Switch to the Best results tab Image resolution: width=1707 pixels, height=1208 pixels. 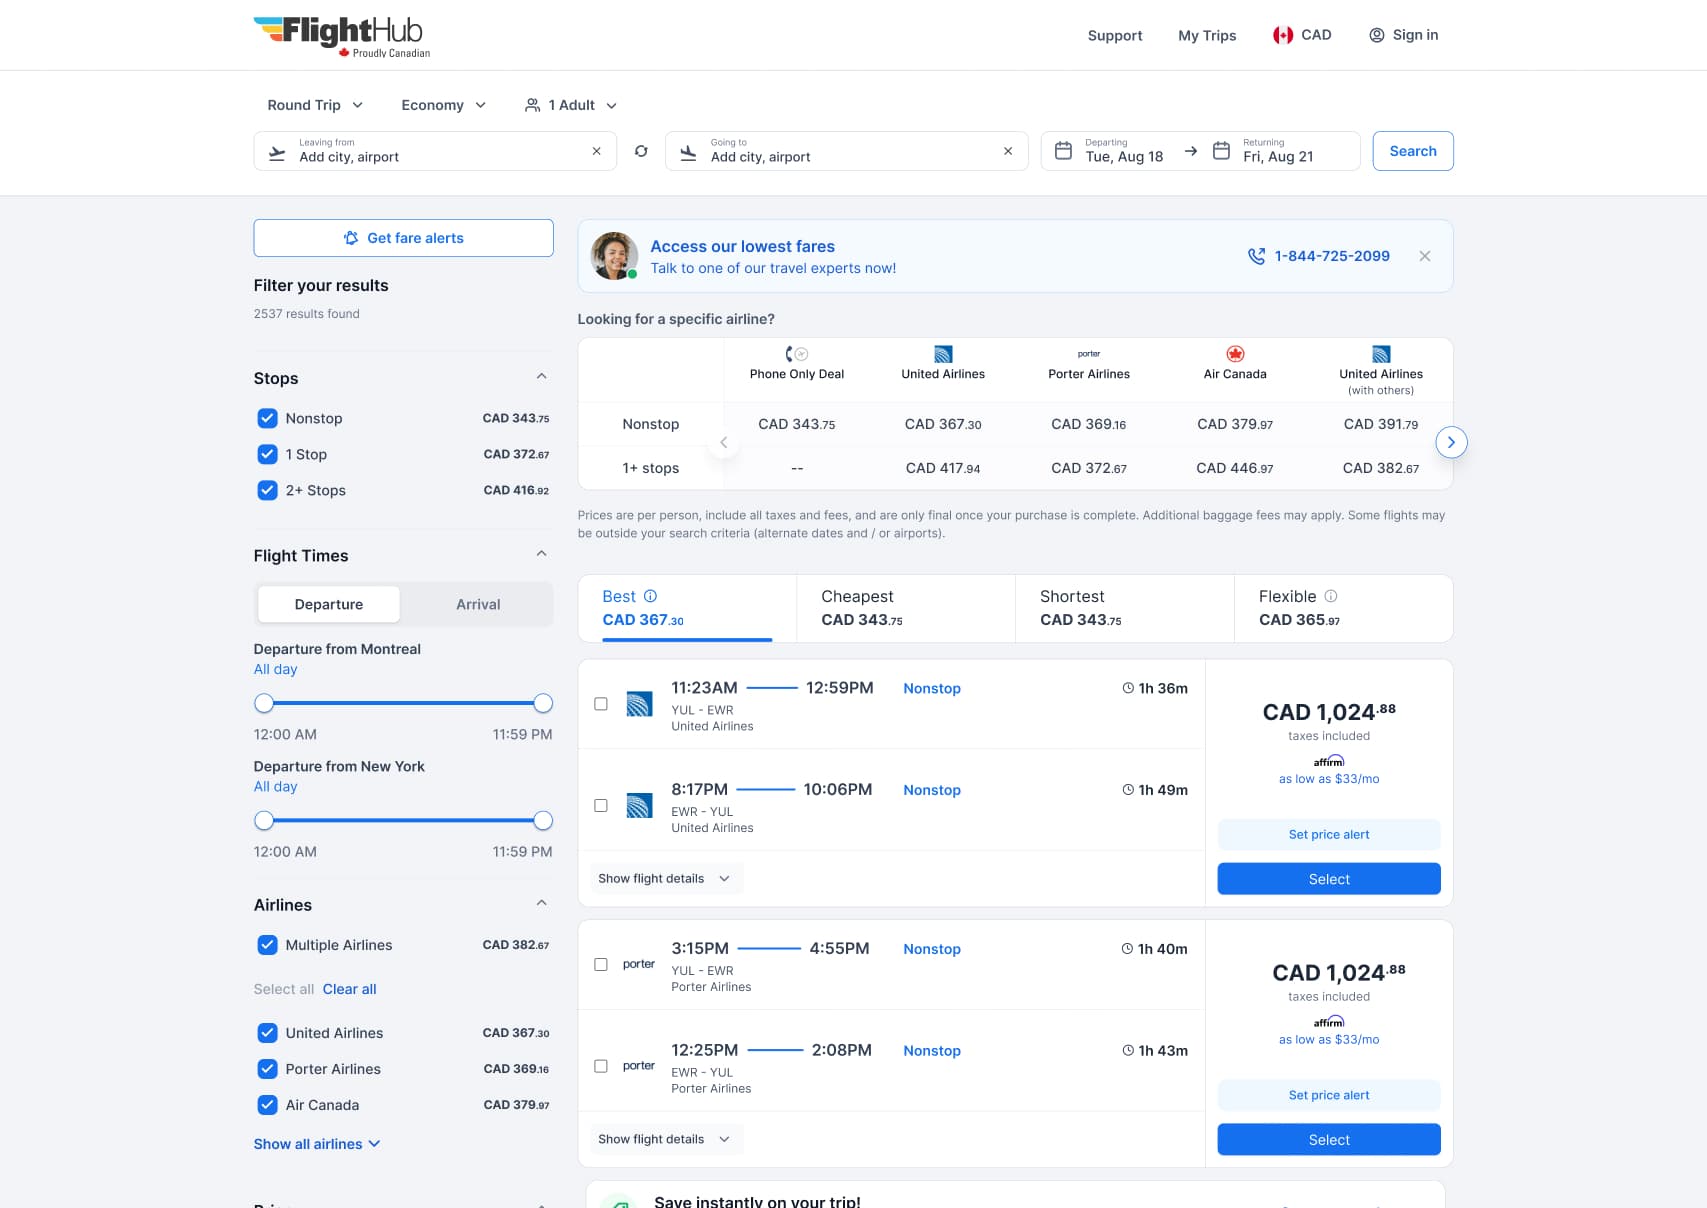coord(687,608)
